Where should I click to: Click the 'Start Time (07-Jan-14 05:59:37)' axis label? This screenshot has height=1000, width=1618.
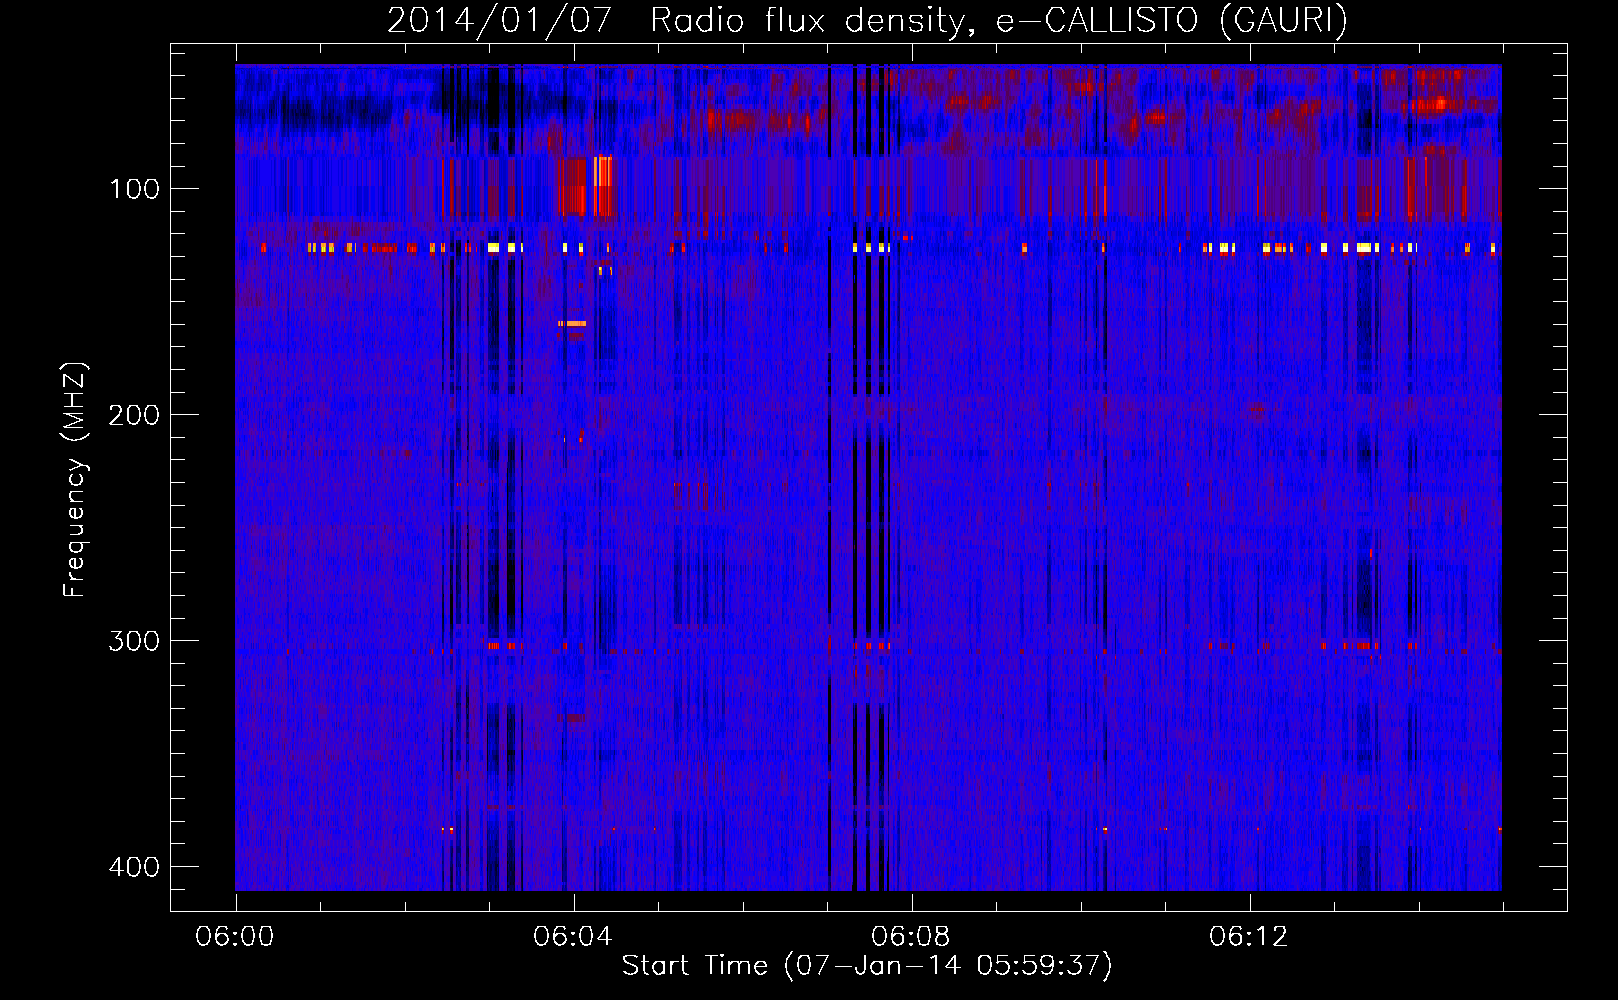coord(867,966)
